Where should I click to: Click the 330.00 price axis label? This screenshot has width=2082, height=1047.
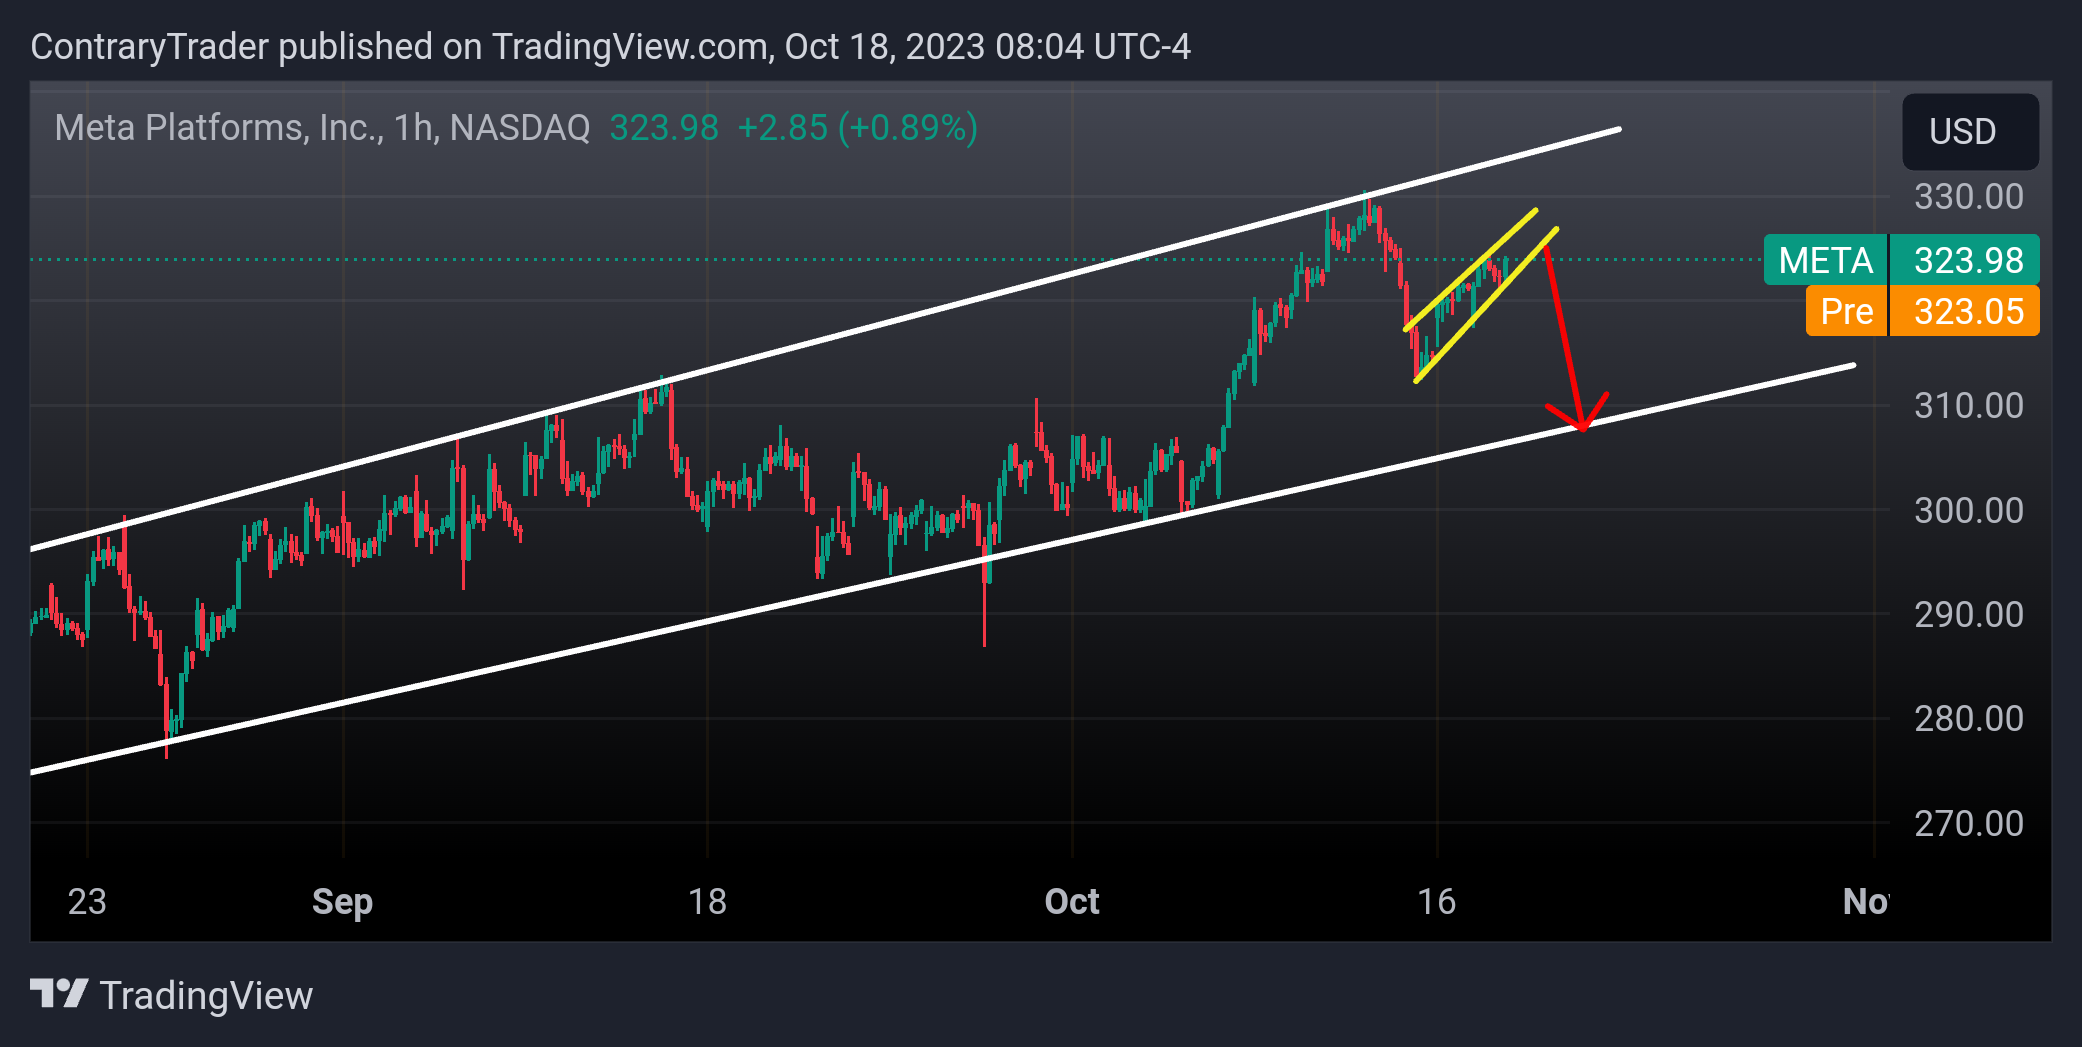coord(1968,196)
